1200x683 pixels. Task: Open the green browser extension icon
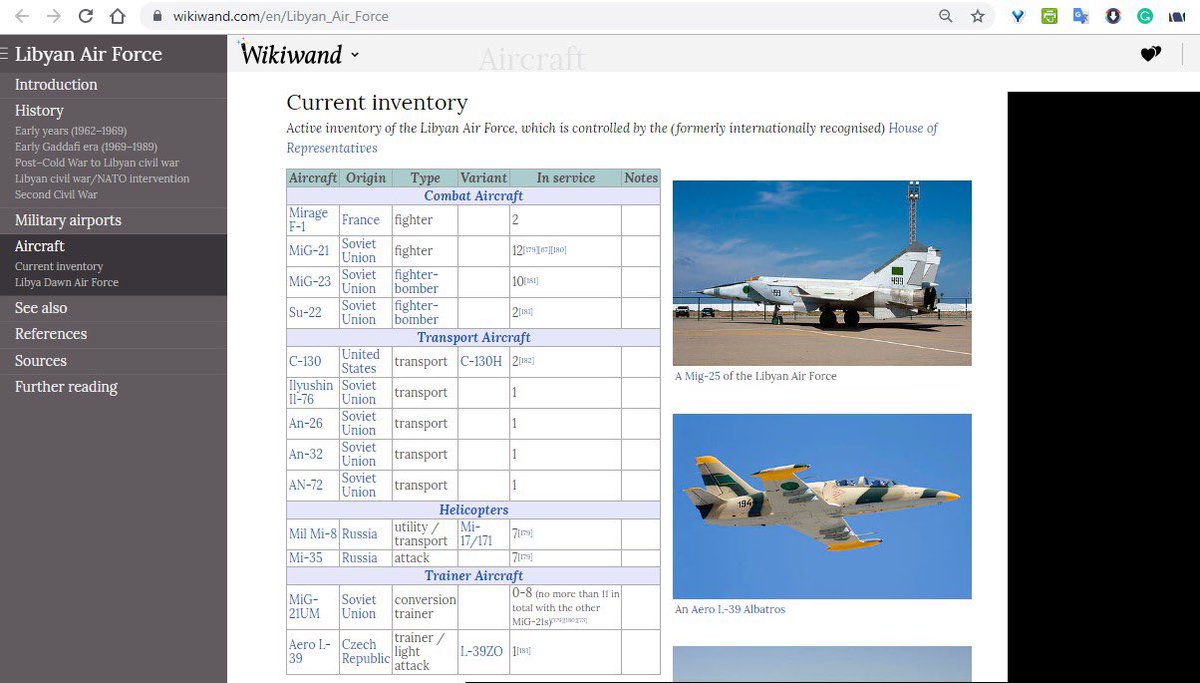point(1049,16)
